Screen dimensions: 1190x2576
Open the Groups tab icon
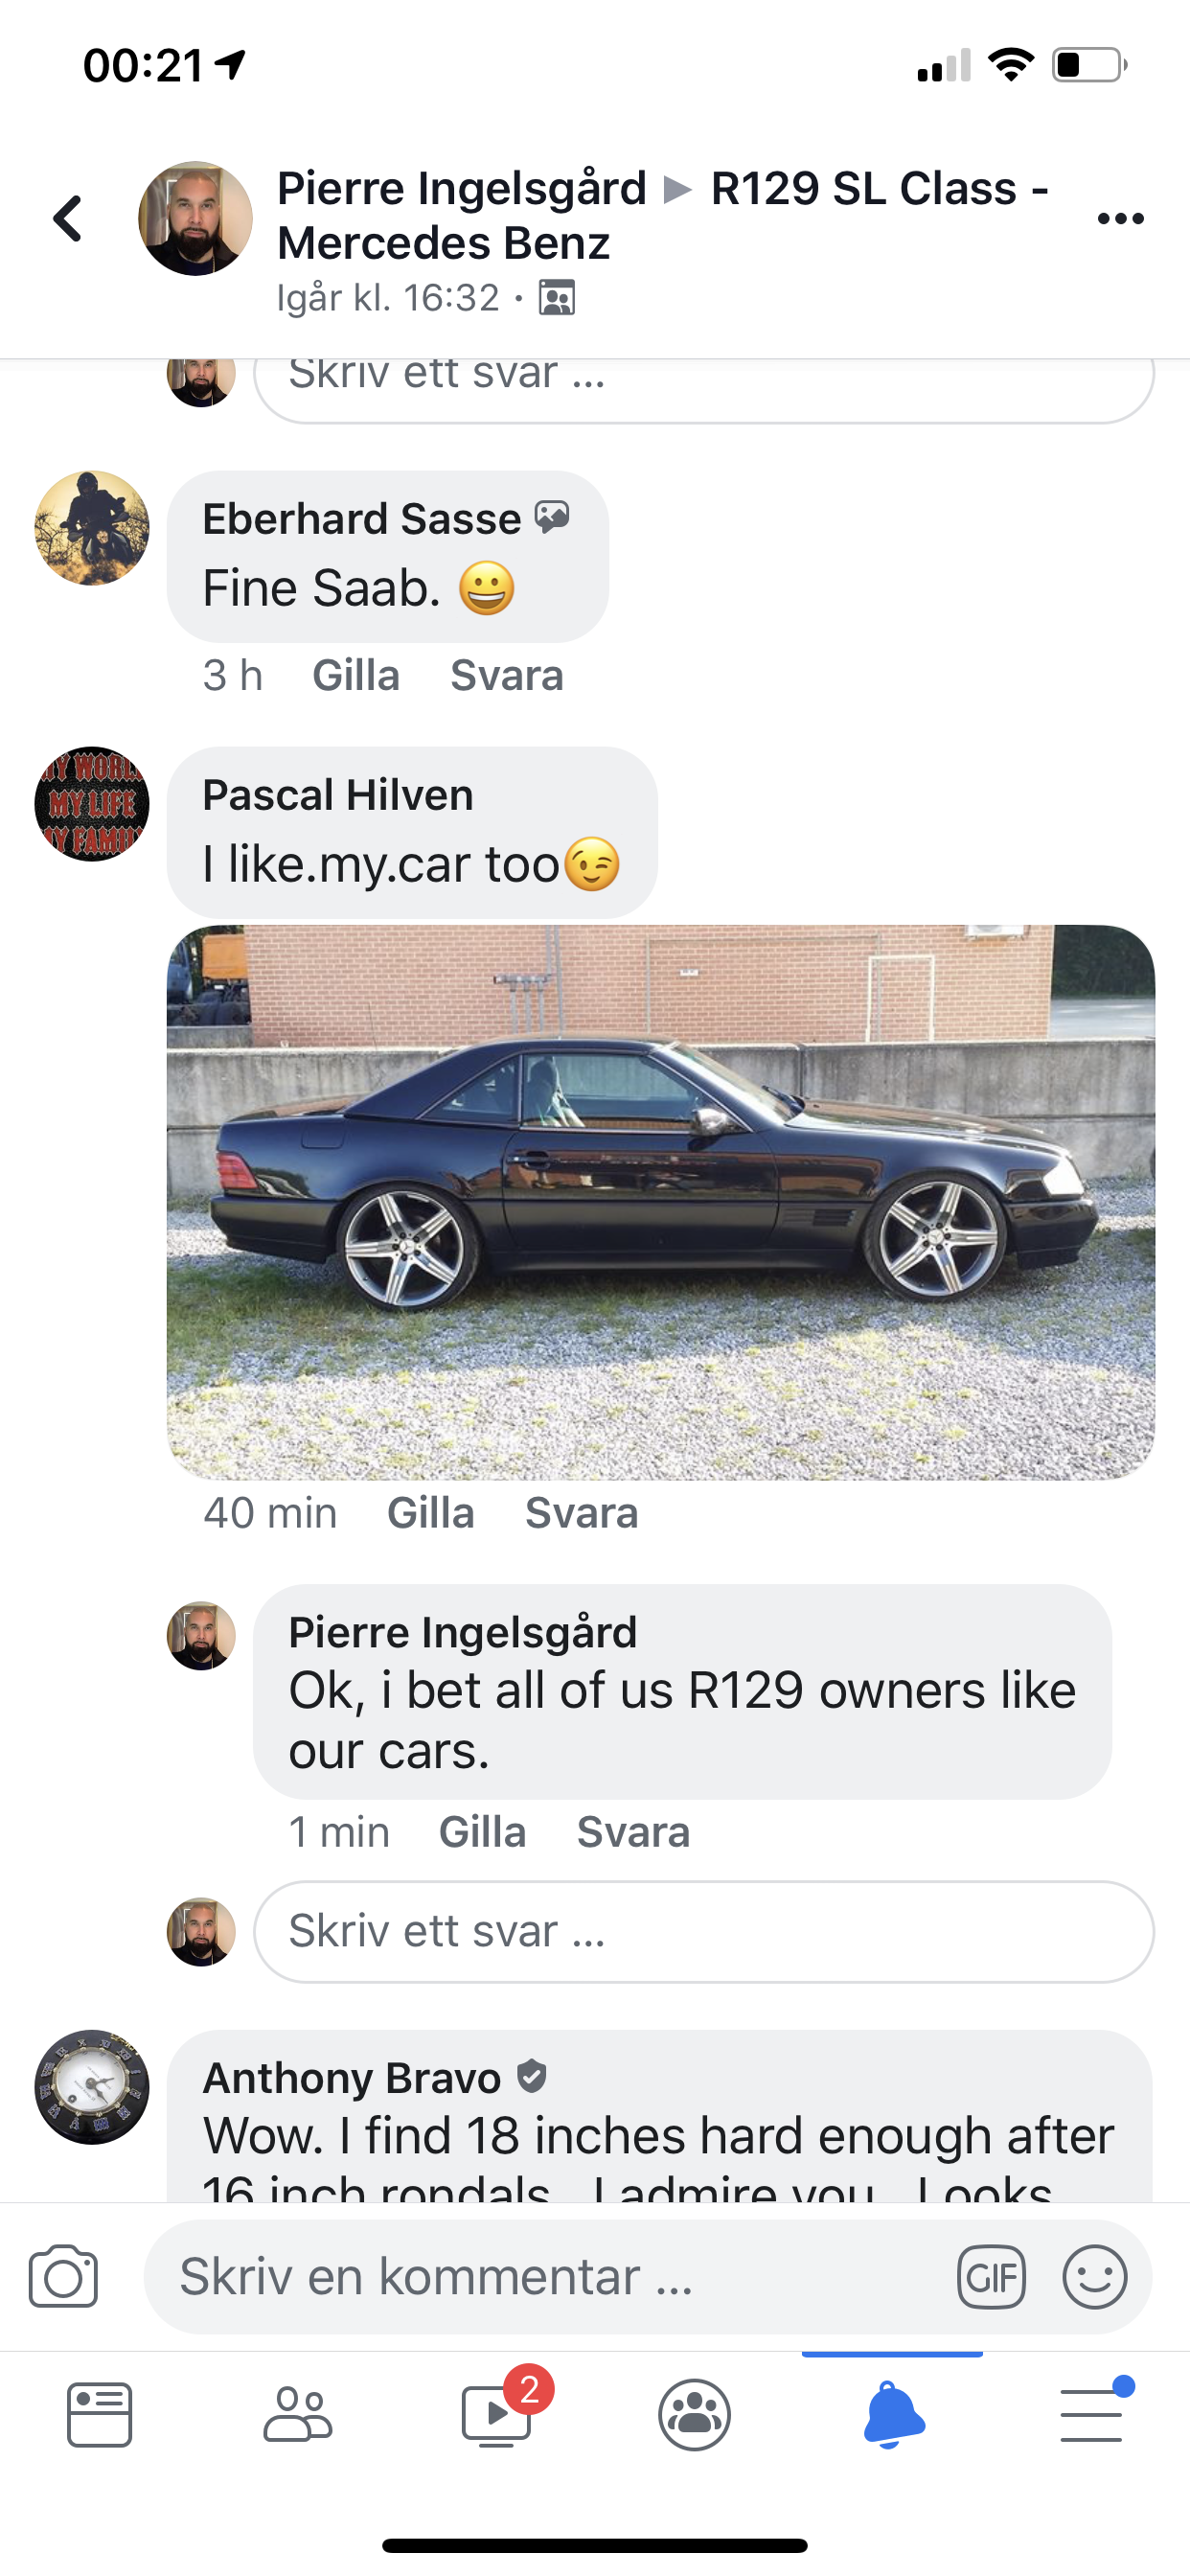pos(695,2415)
